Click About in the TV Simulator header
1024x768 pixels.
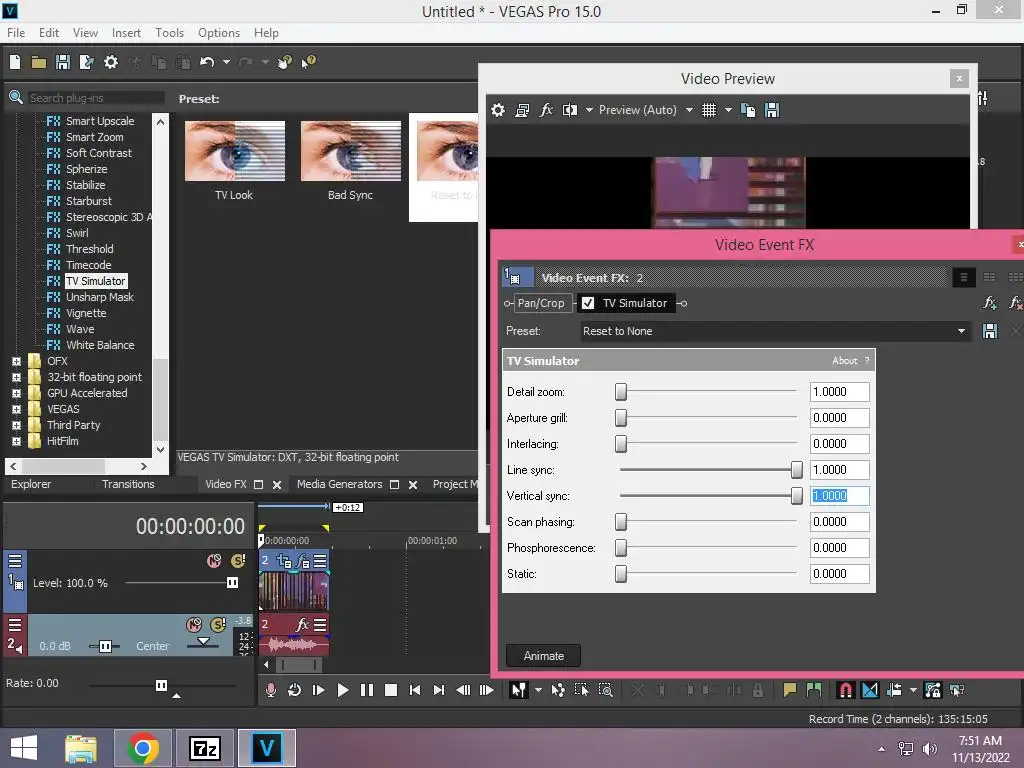pyautogui.click(x=844, y=360)
